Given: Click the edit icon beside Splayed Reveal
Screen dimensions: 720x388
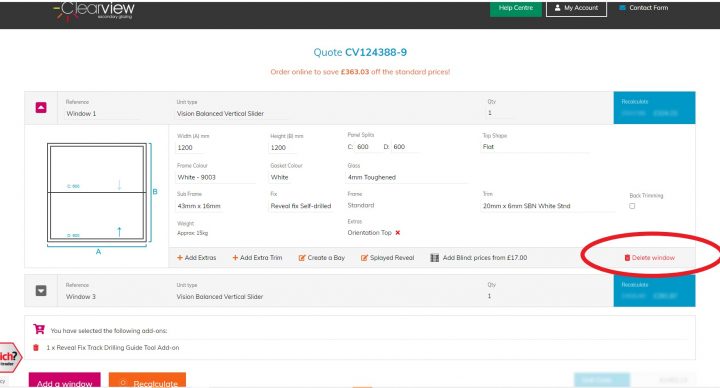Looking at the screenshot, I should [x=364, y=258].
